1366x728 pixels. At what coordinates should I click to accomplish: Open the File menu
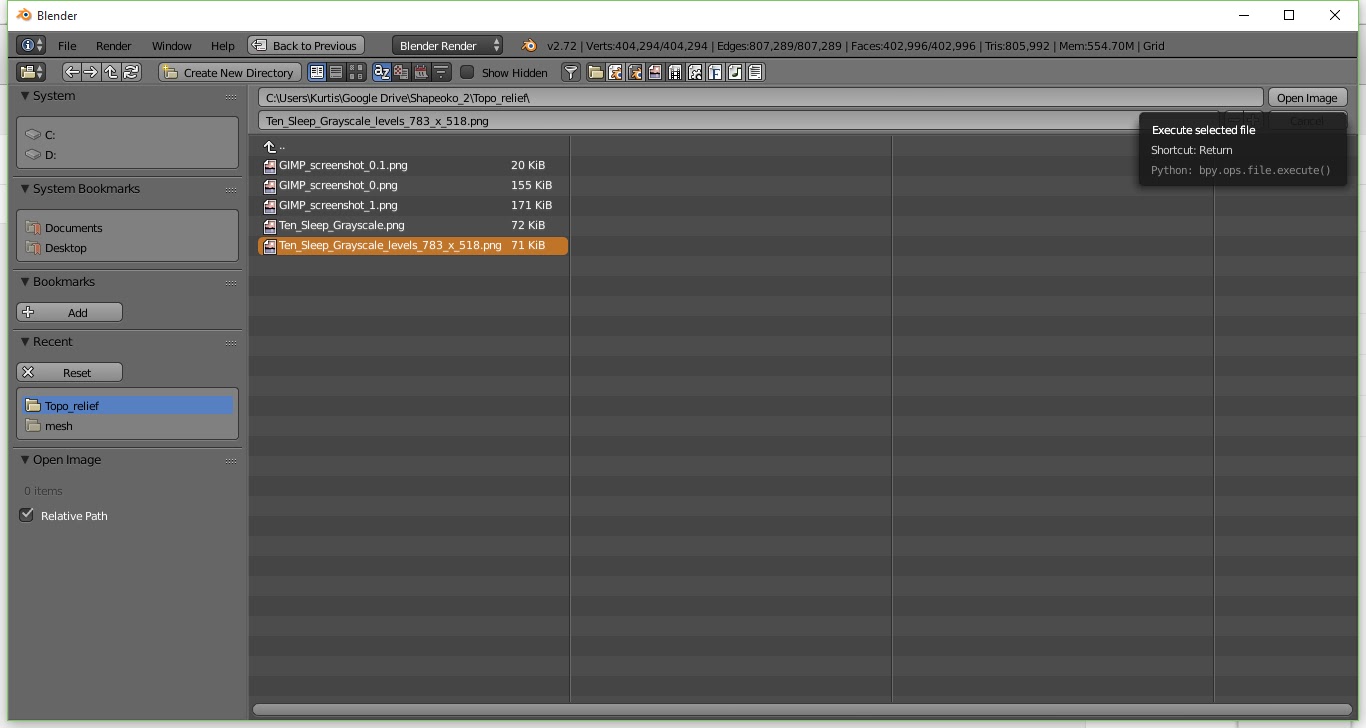(67, 46)
